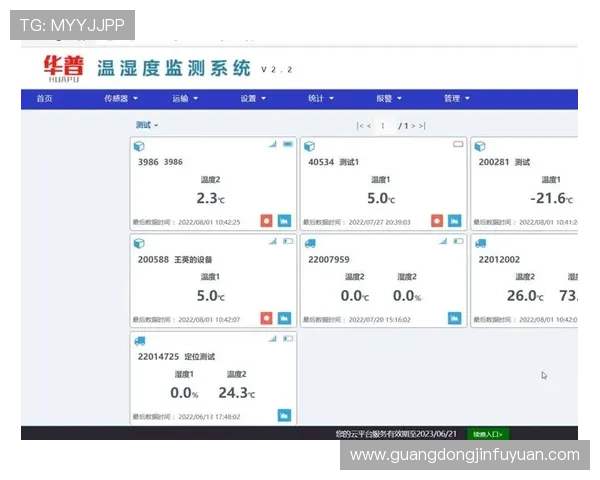Screen dimensions: 600x480
Task: Open the chart icon on device 3986
Action: pos(284,220)
